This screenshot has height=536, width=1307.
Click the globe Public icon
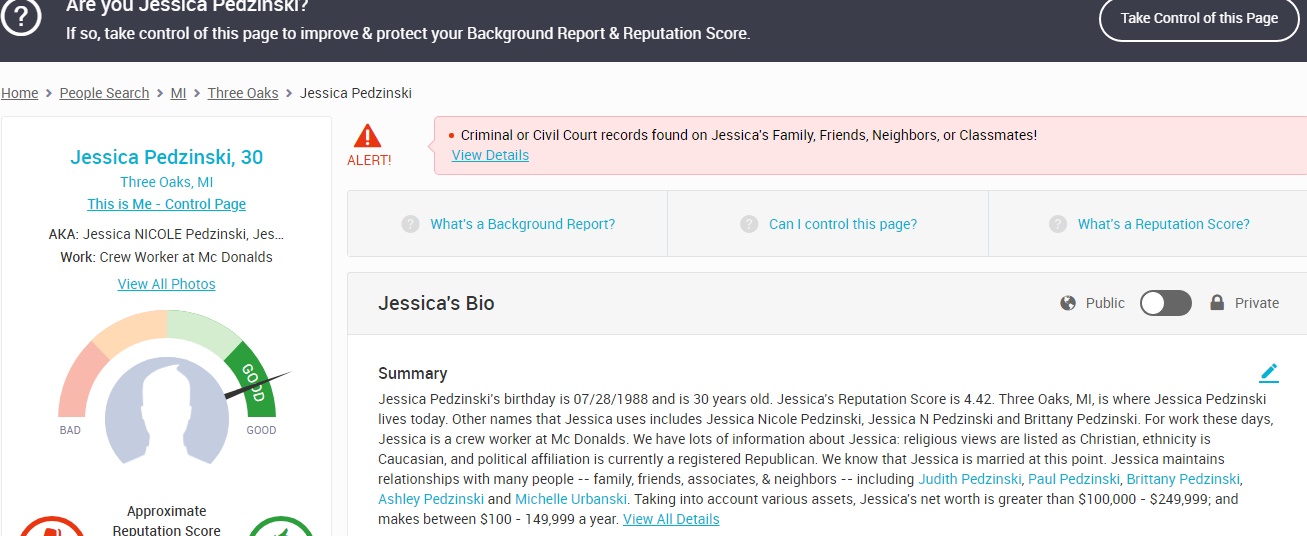click(1068, 303)
